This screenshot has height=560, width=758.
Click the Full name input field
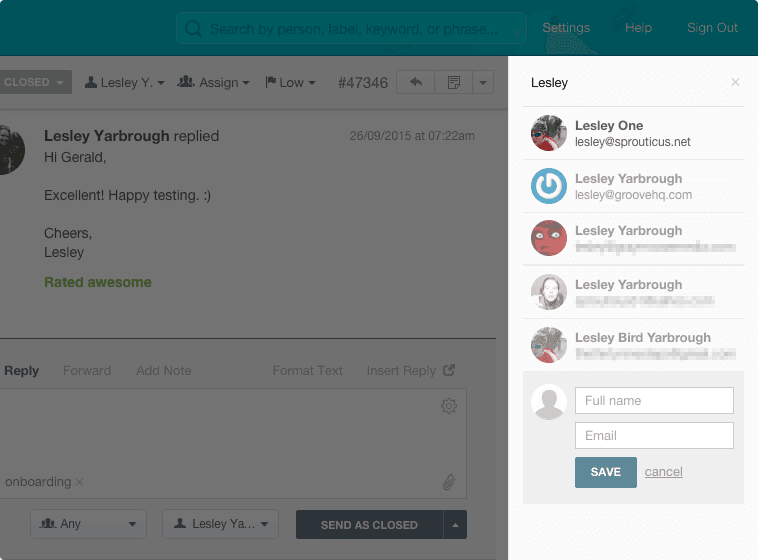click(x=654, y=401)
